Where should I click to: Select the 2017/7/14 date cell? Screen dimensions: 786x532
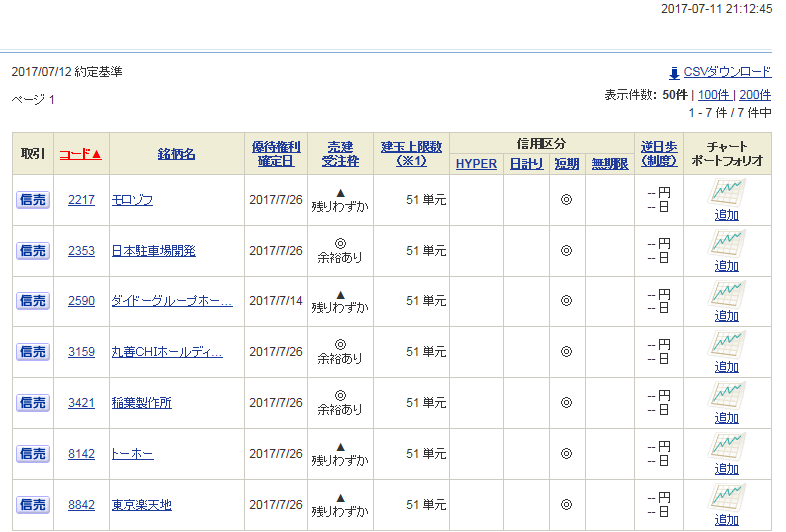[x=276, y=301]
